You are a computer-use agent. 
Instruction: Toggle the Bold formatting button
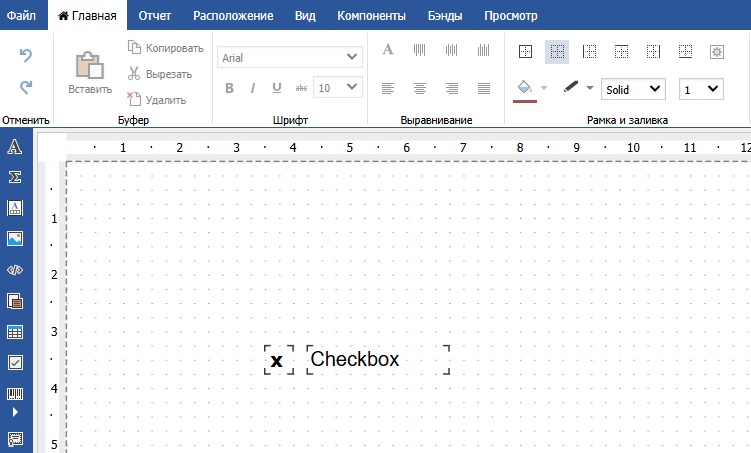pyautogui.click(x=229, y=88)
